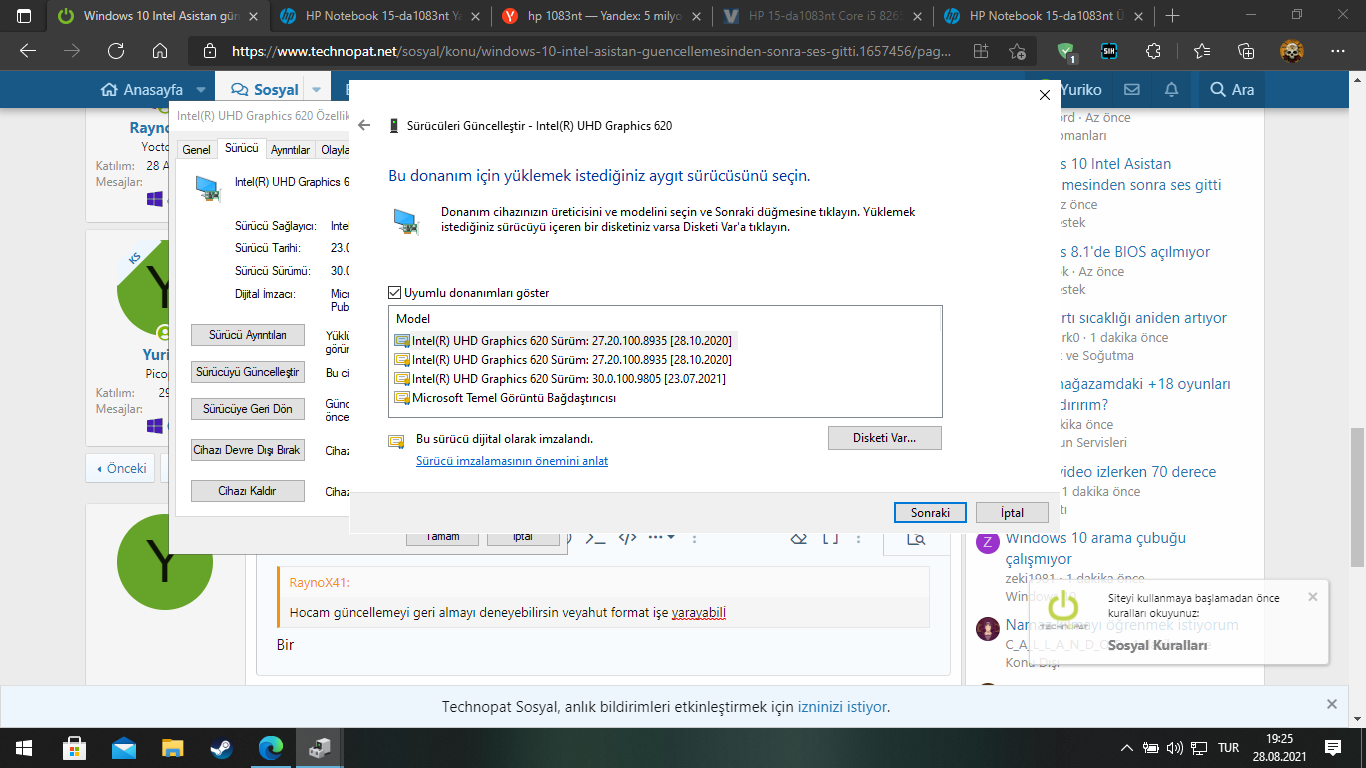Select the highlighted first 27.20.100.8935 driver row
This screenshot has height=768, width=1366.
click(564, 340)
